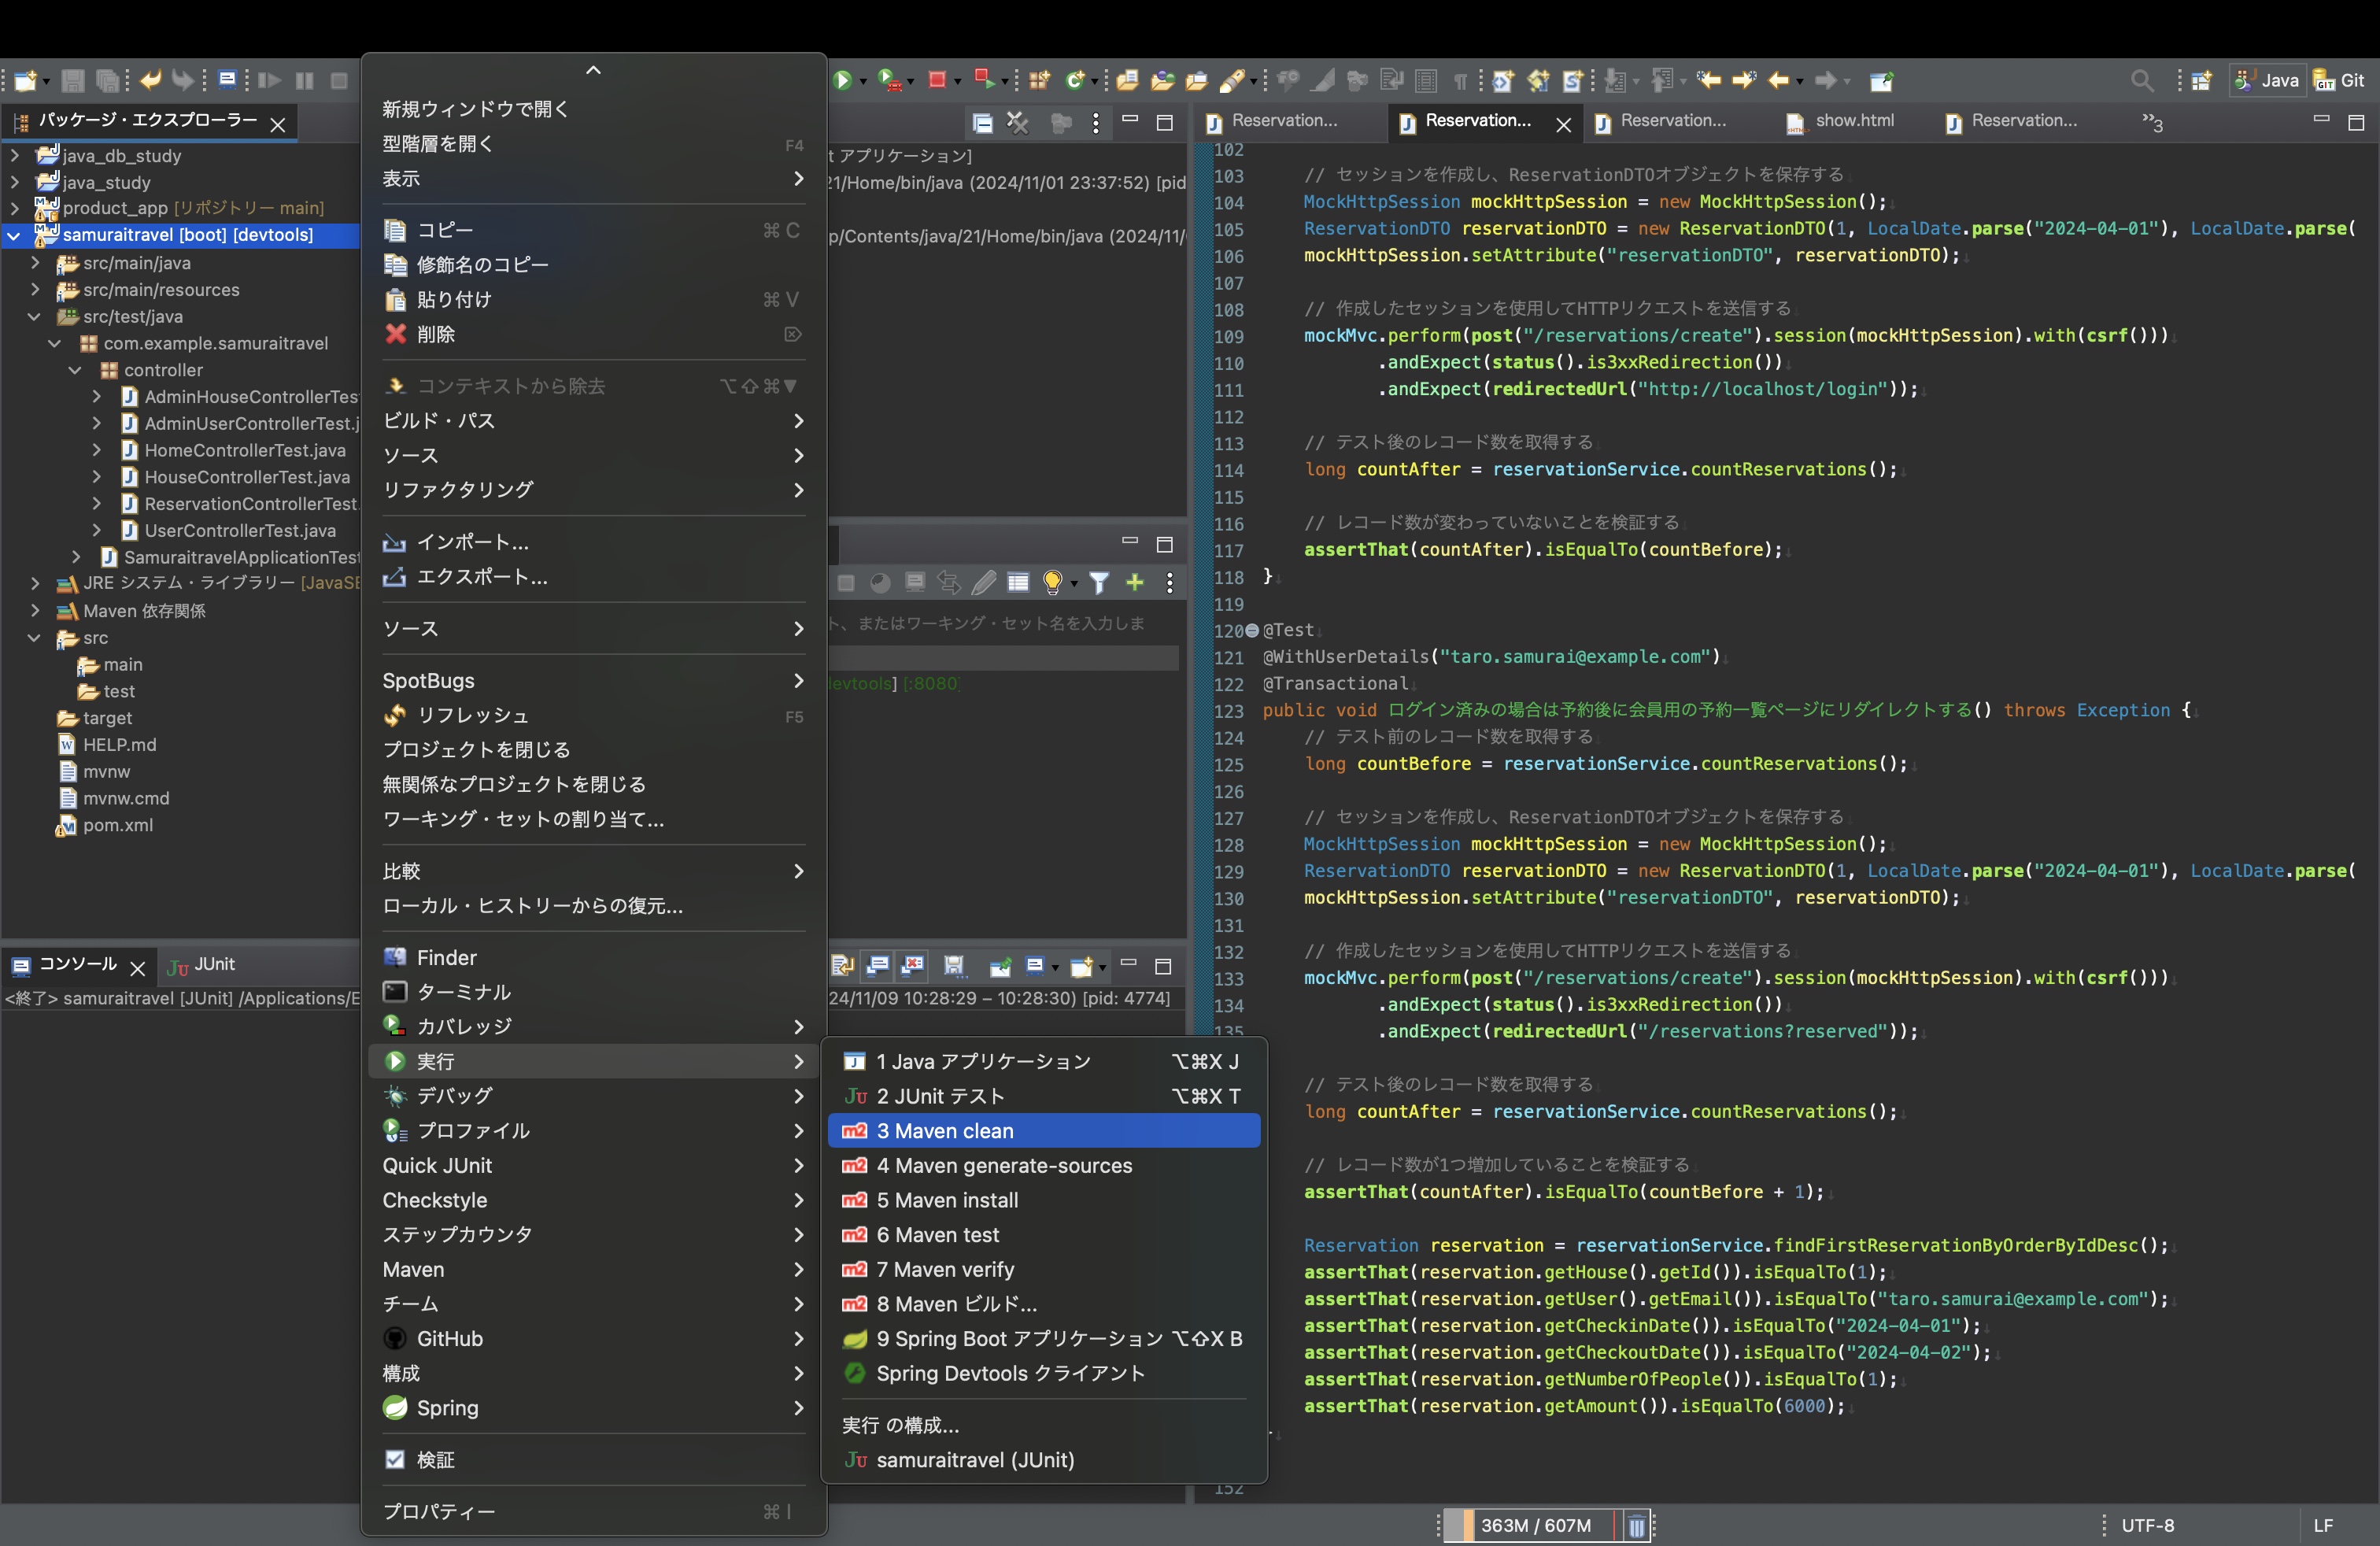Screen dimensions: 2380x1546
Task: Click the search magnifier toolbar icon
Action: pos(2141,80)
